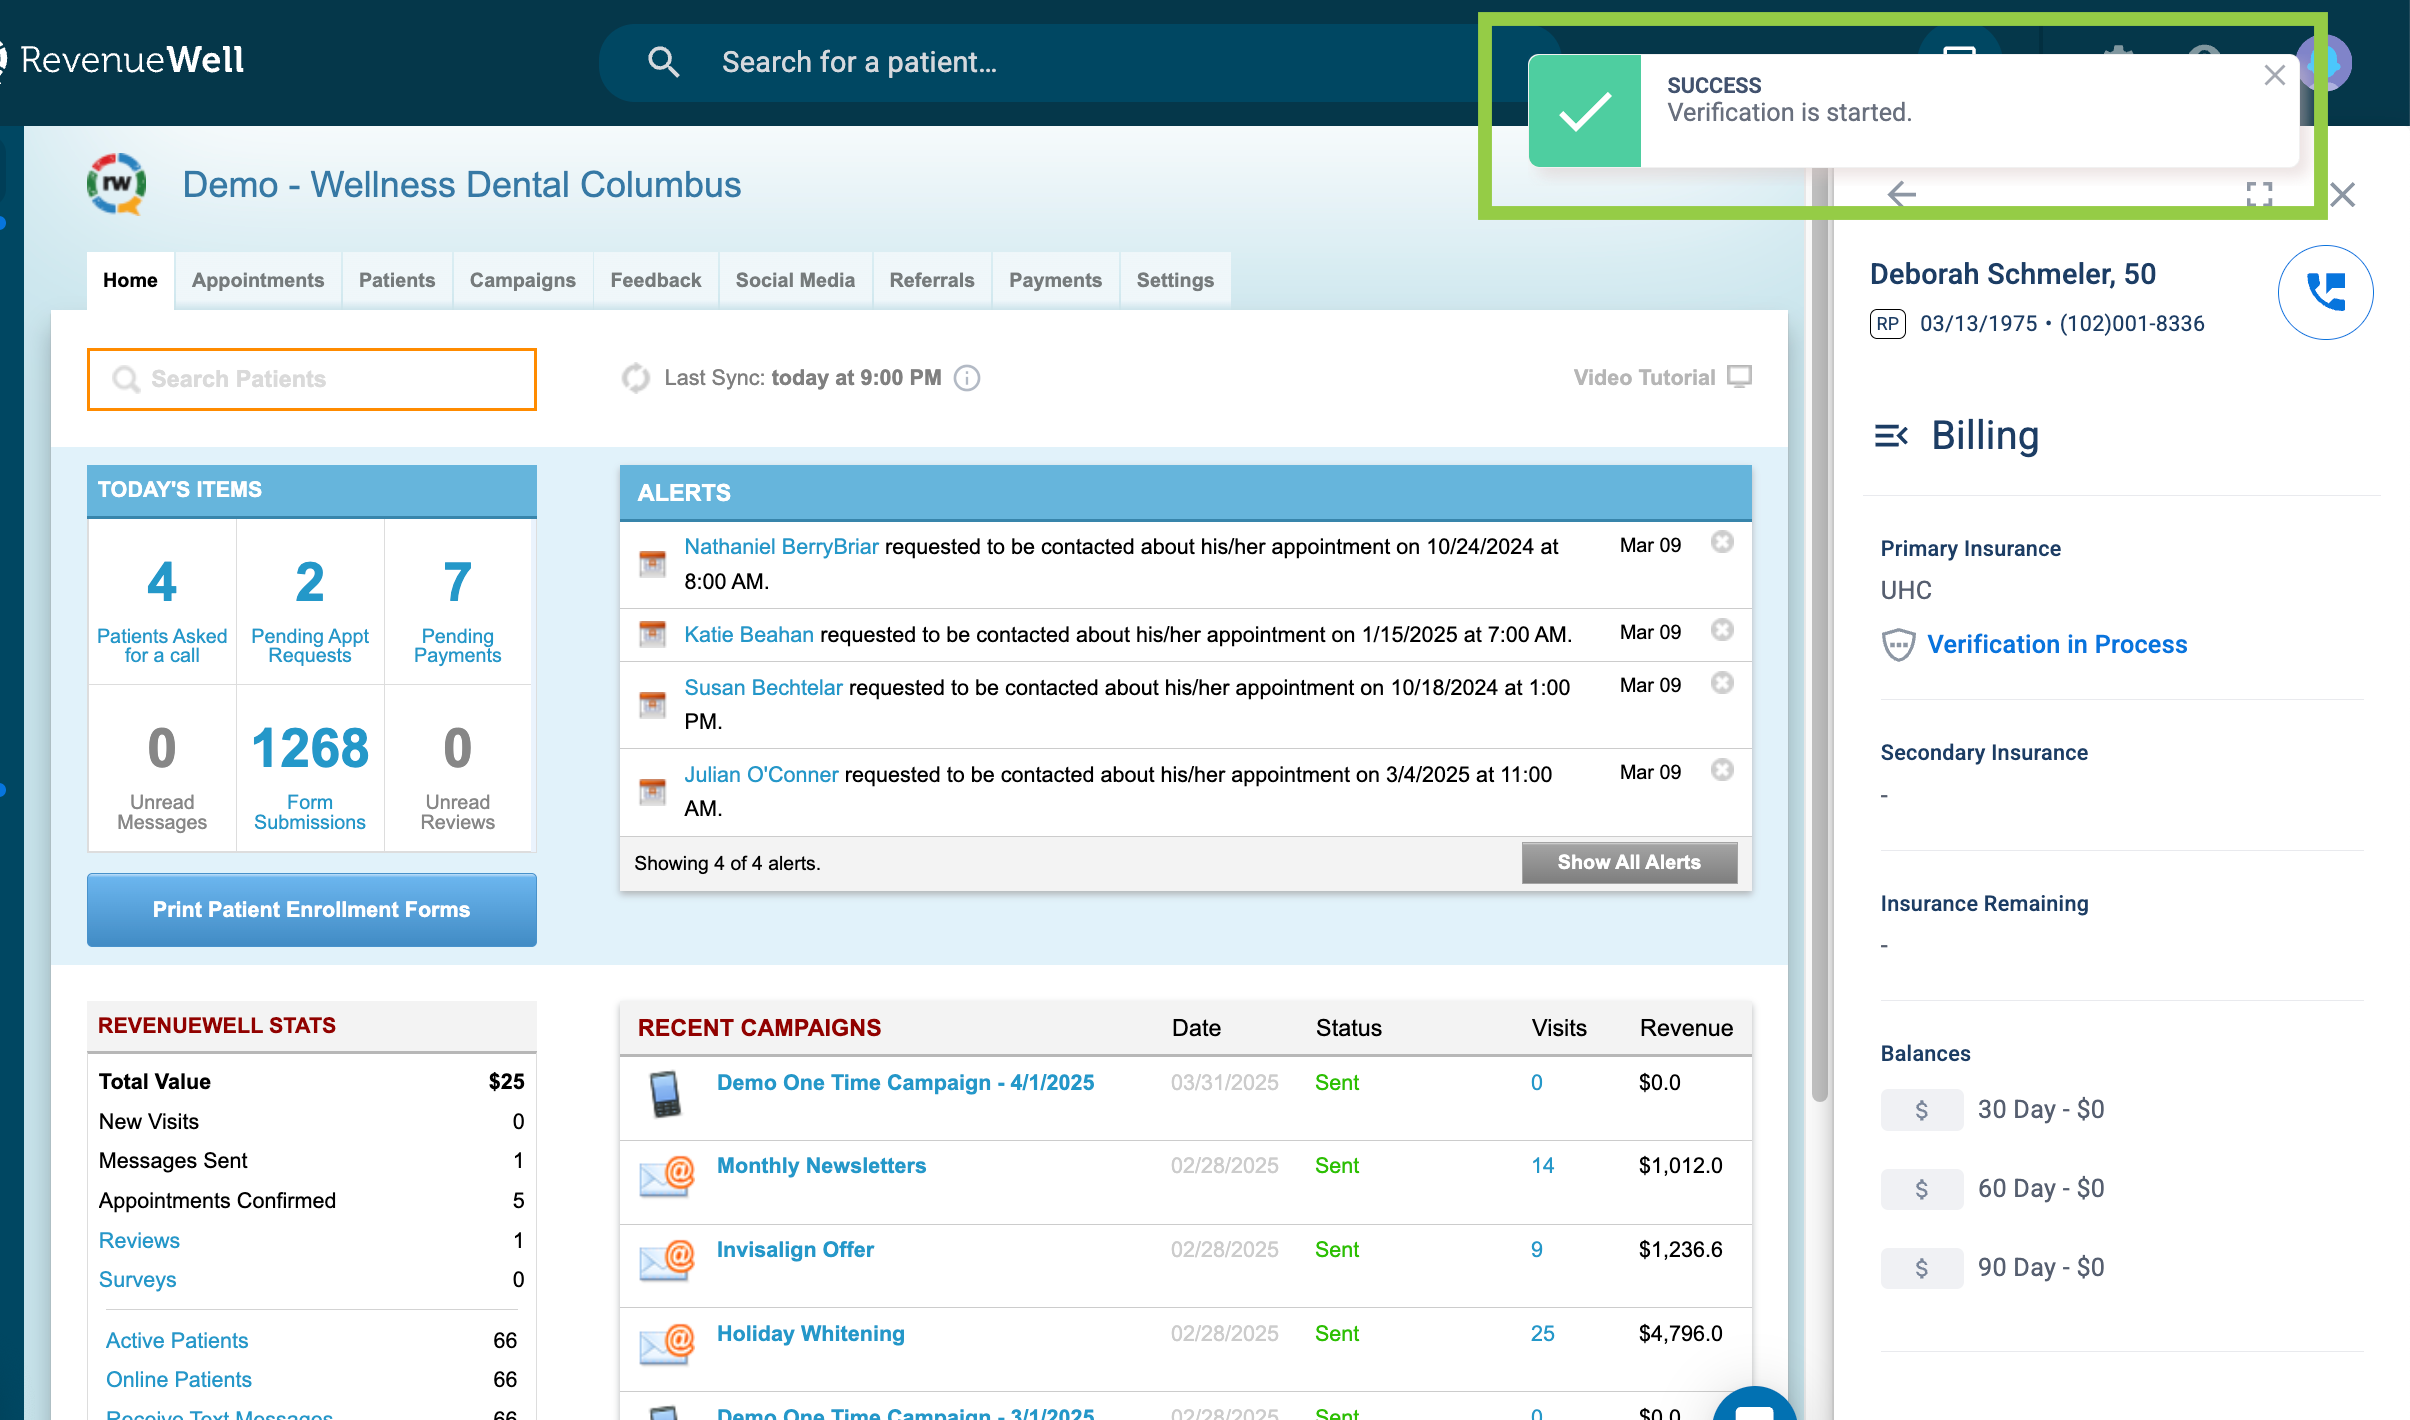Image resolution: width=2410 pixels, height=1420 pixels.
Task: Switch to the Home tab
Action: click(130, 281)
